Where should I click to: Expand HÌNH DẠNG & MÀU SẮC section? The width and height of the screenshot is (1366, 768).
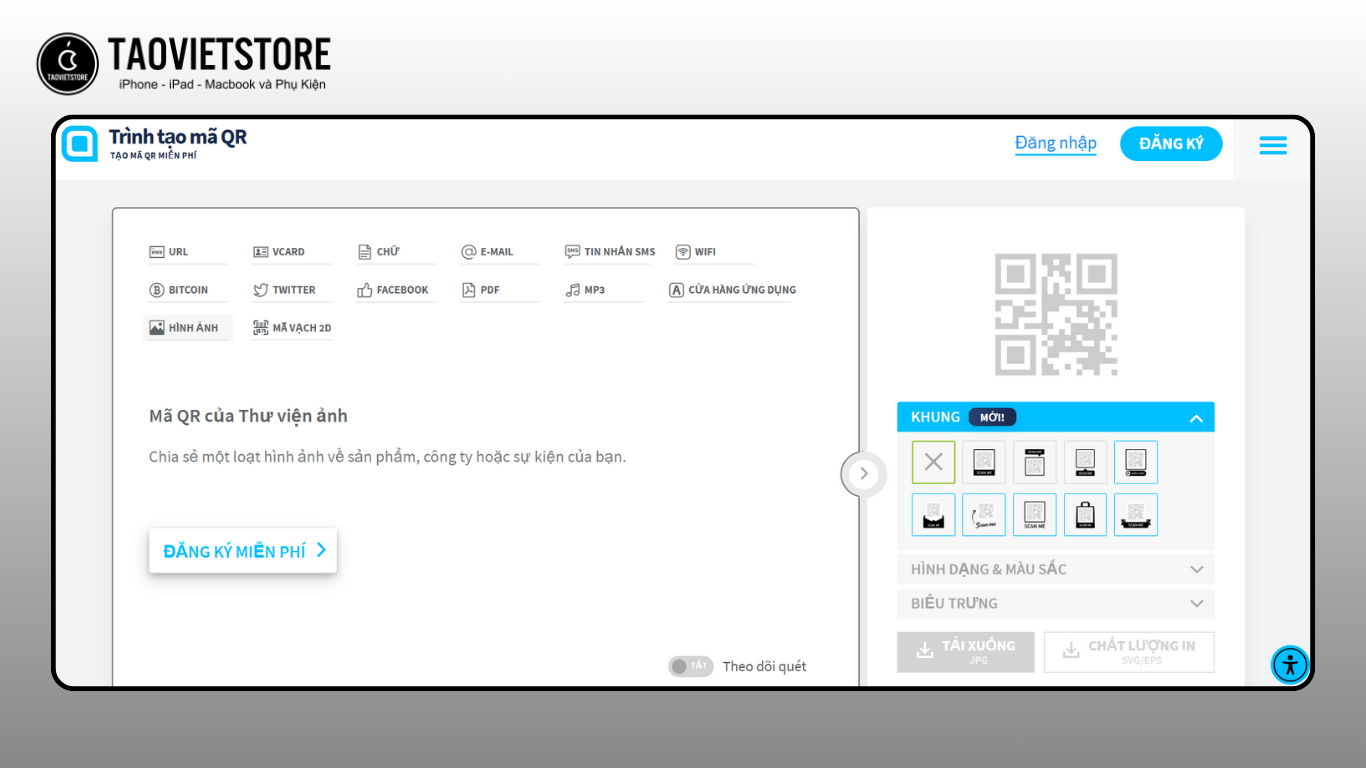[1055, 569]
